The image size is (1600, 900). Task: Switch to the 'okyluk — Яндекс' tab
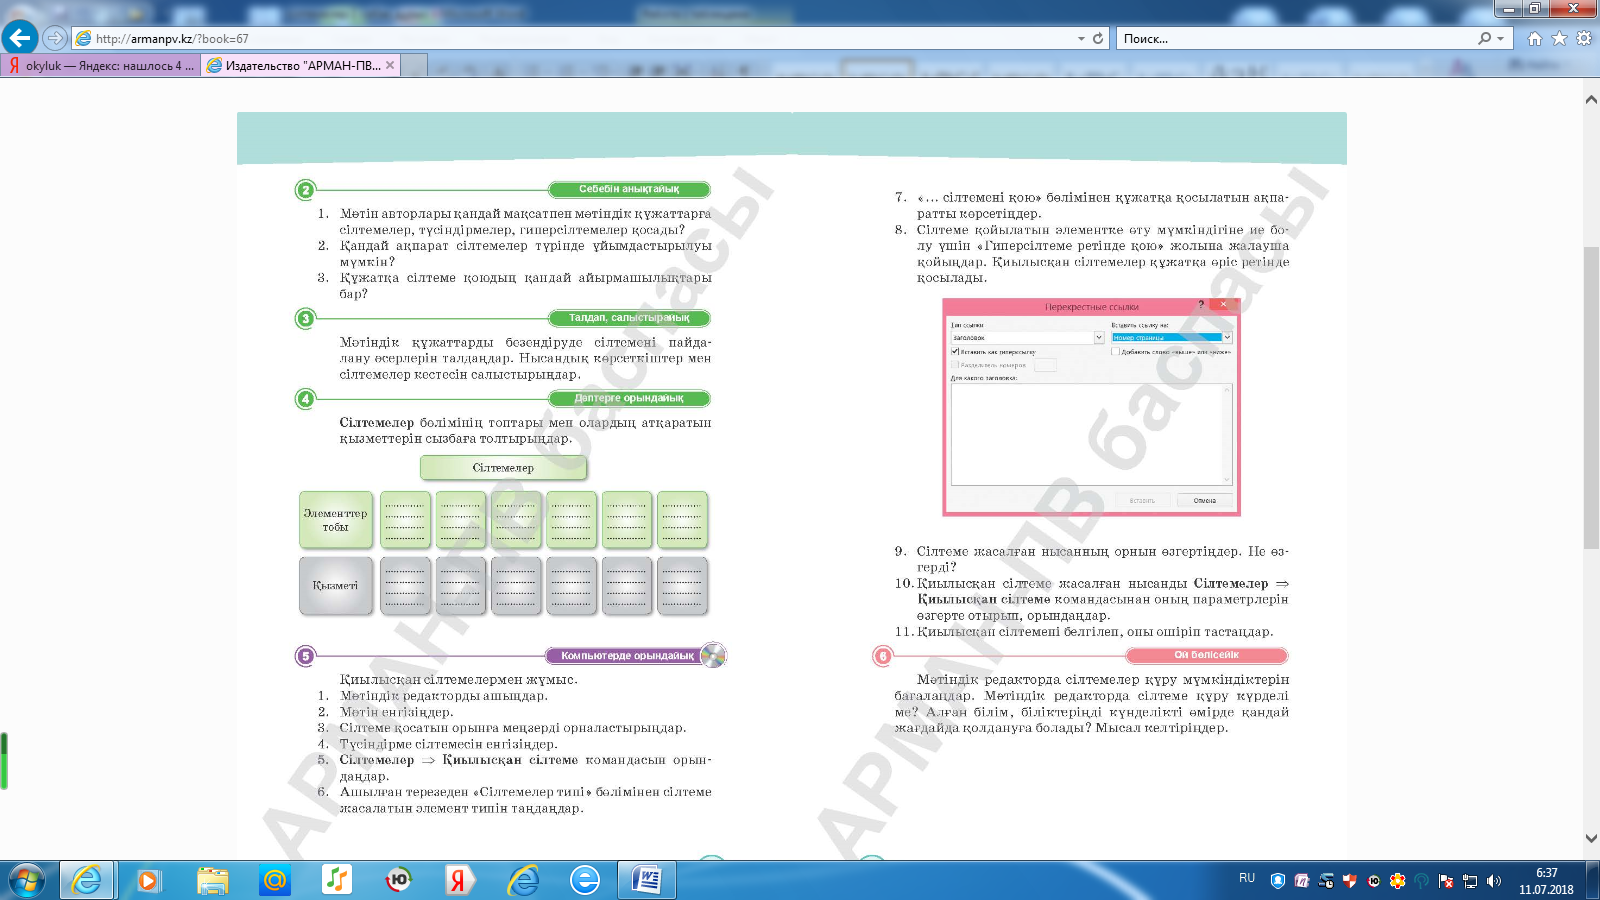click(x=101, y=66)
